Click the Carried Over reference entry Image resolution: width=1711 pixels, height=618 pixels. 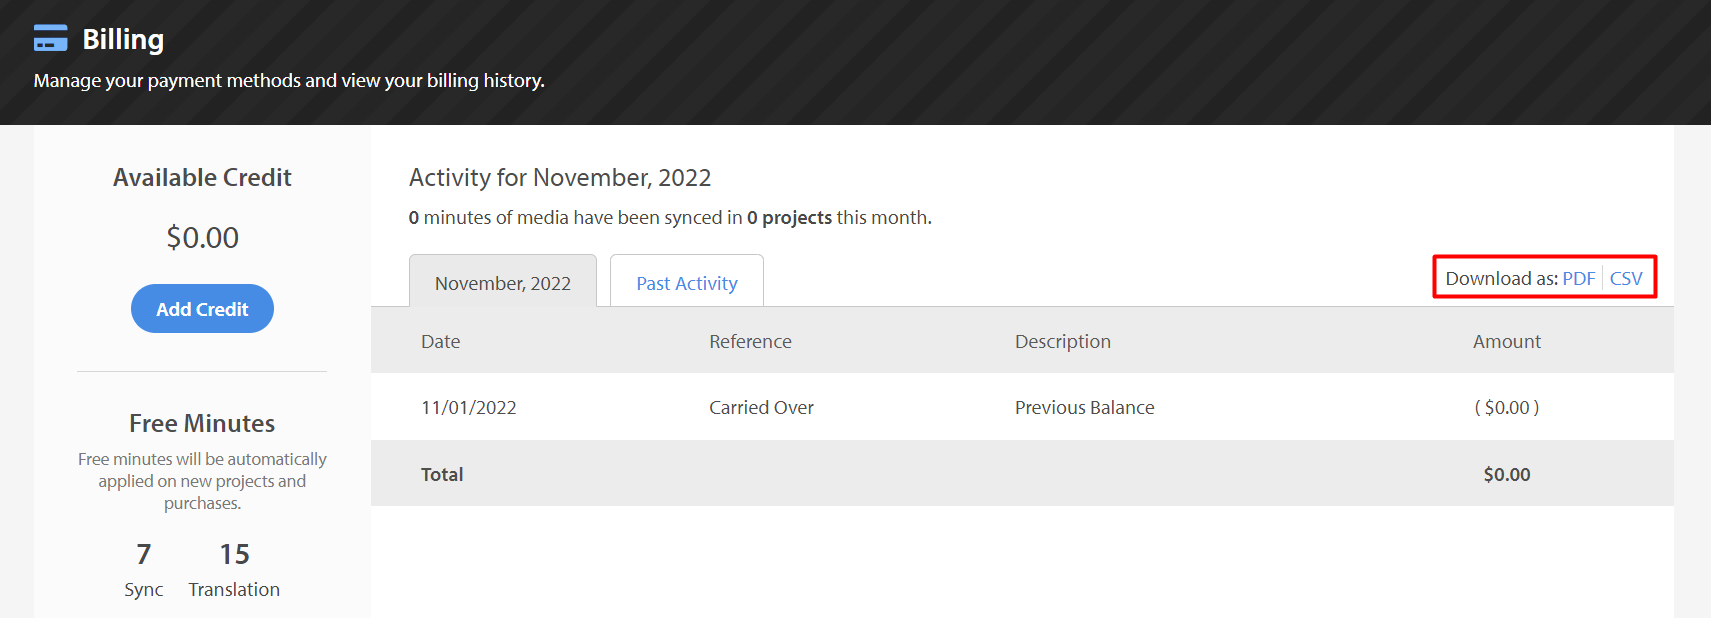click(761, 407)
